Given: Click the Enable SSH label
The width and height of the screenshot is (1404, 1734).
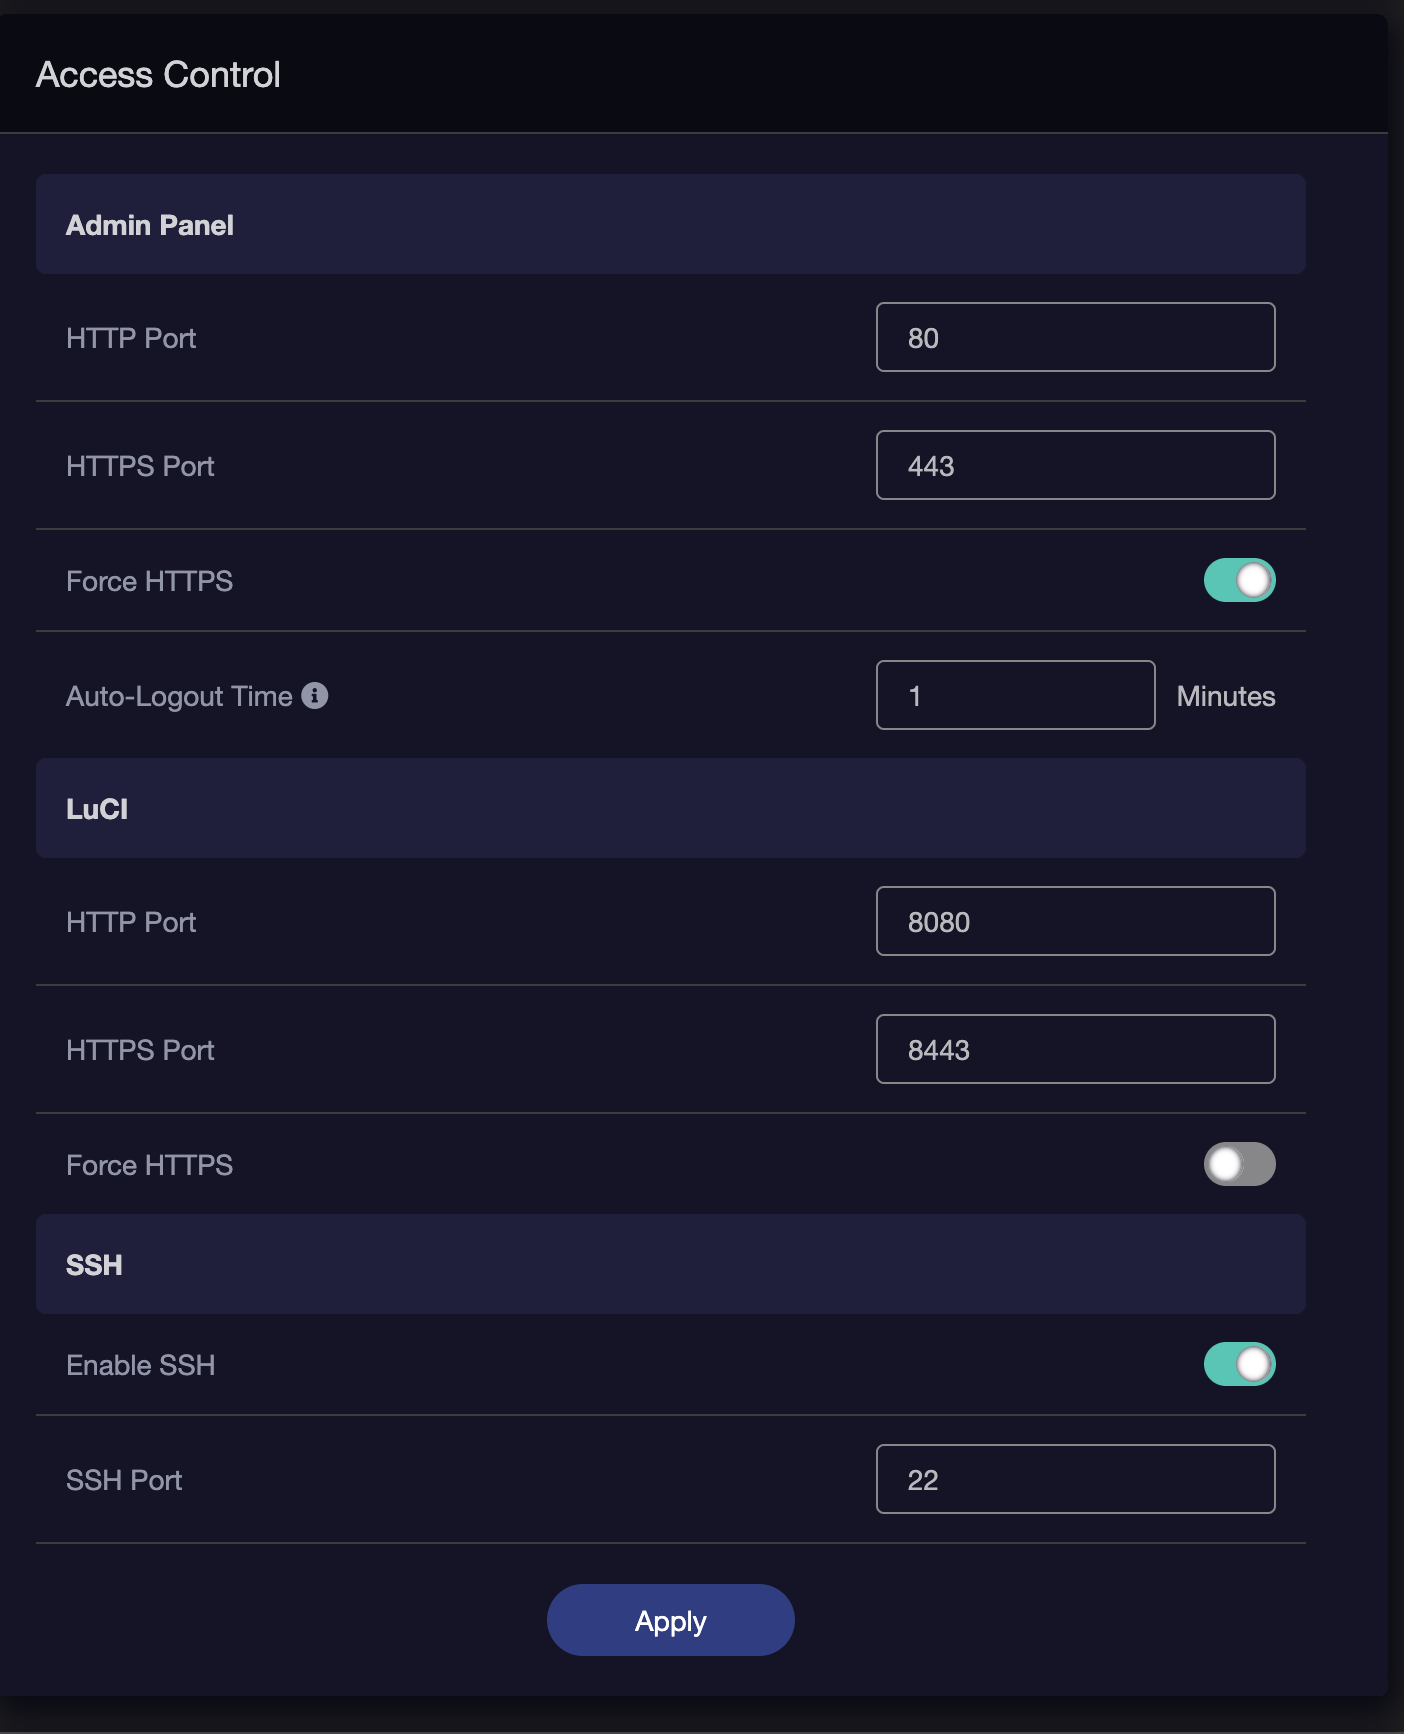Looking at the screenshot, I should click(141, 1365).
